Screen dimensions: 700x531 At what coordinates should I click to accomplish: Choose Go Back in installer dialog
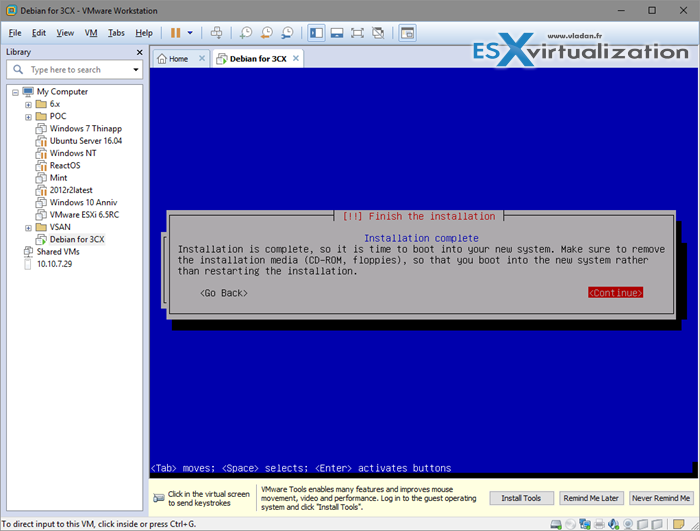pyautogui.click(x=224, y=293)
